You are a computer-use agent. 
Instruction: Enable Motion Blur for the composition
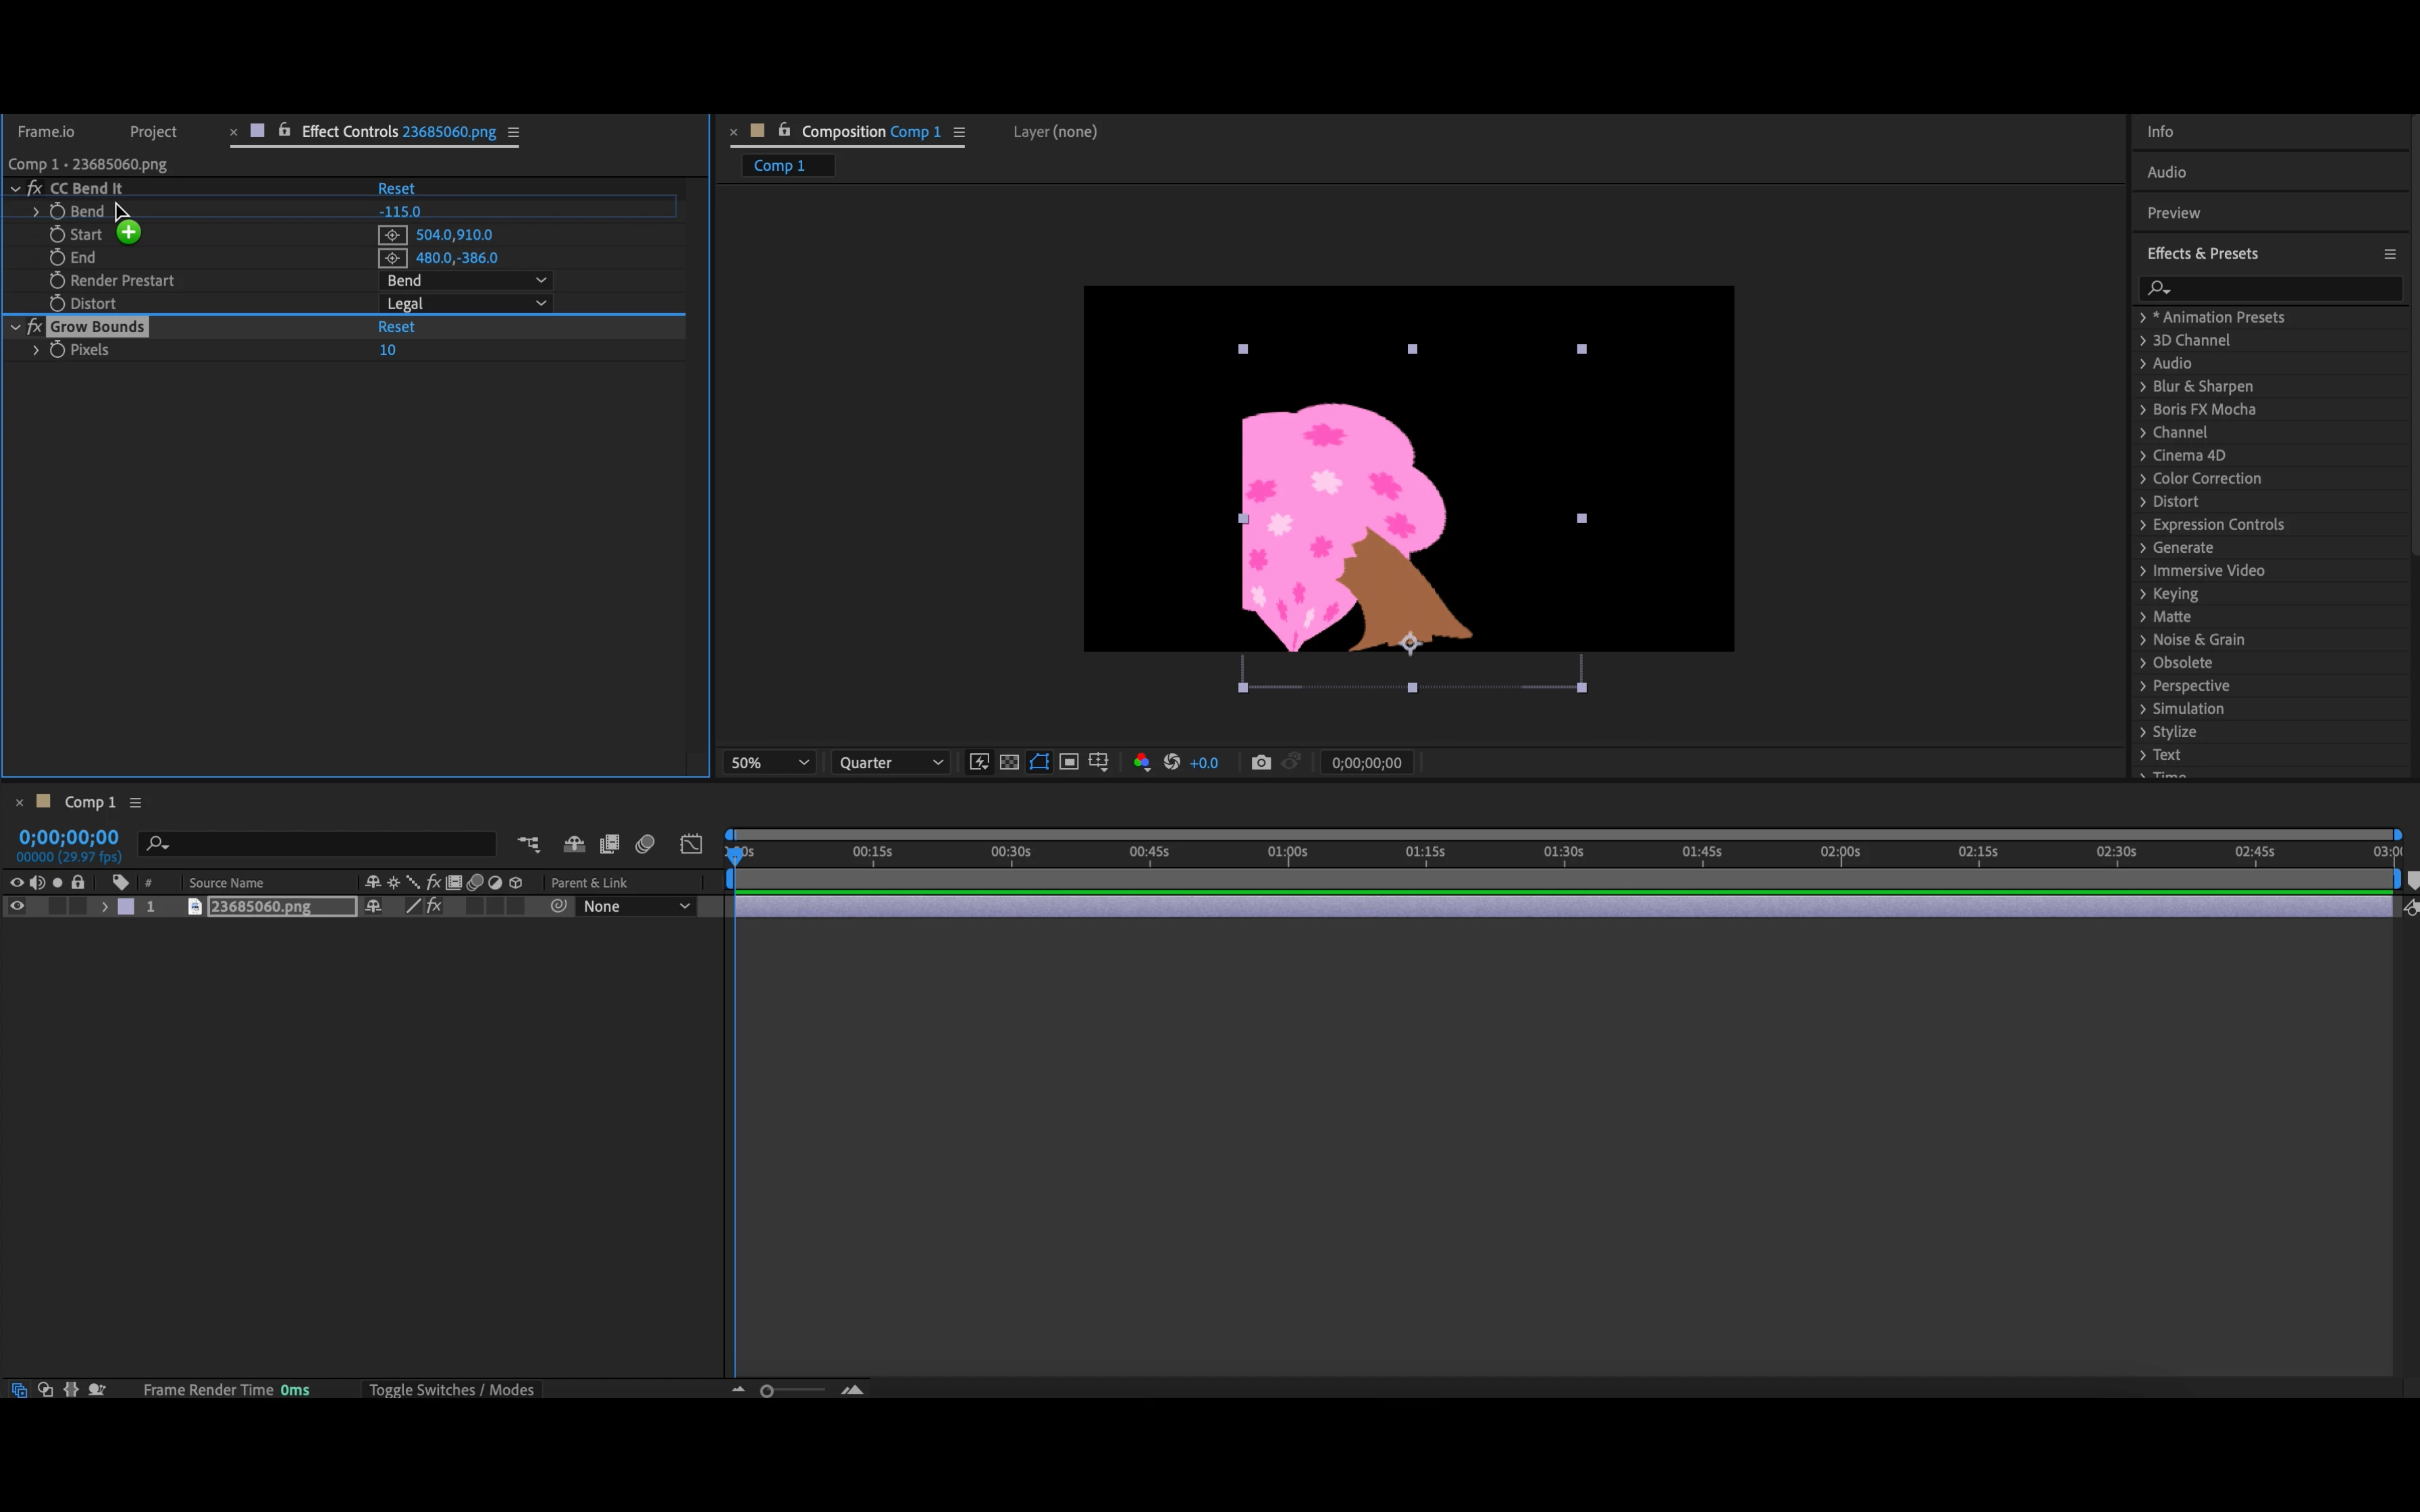point(645,844)
